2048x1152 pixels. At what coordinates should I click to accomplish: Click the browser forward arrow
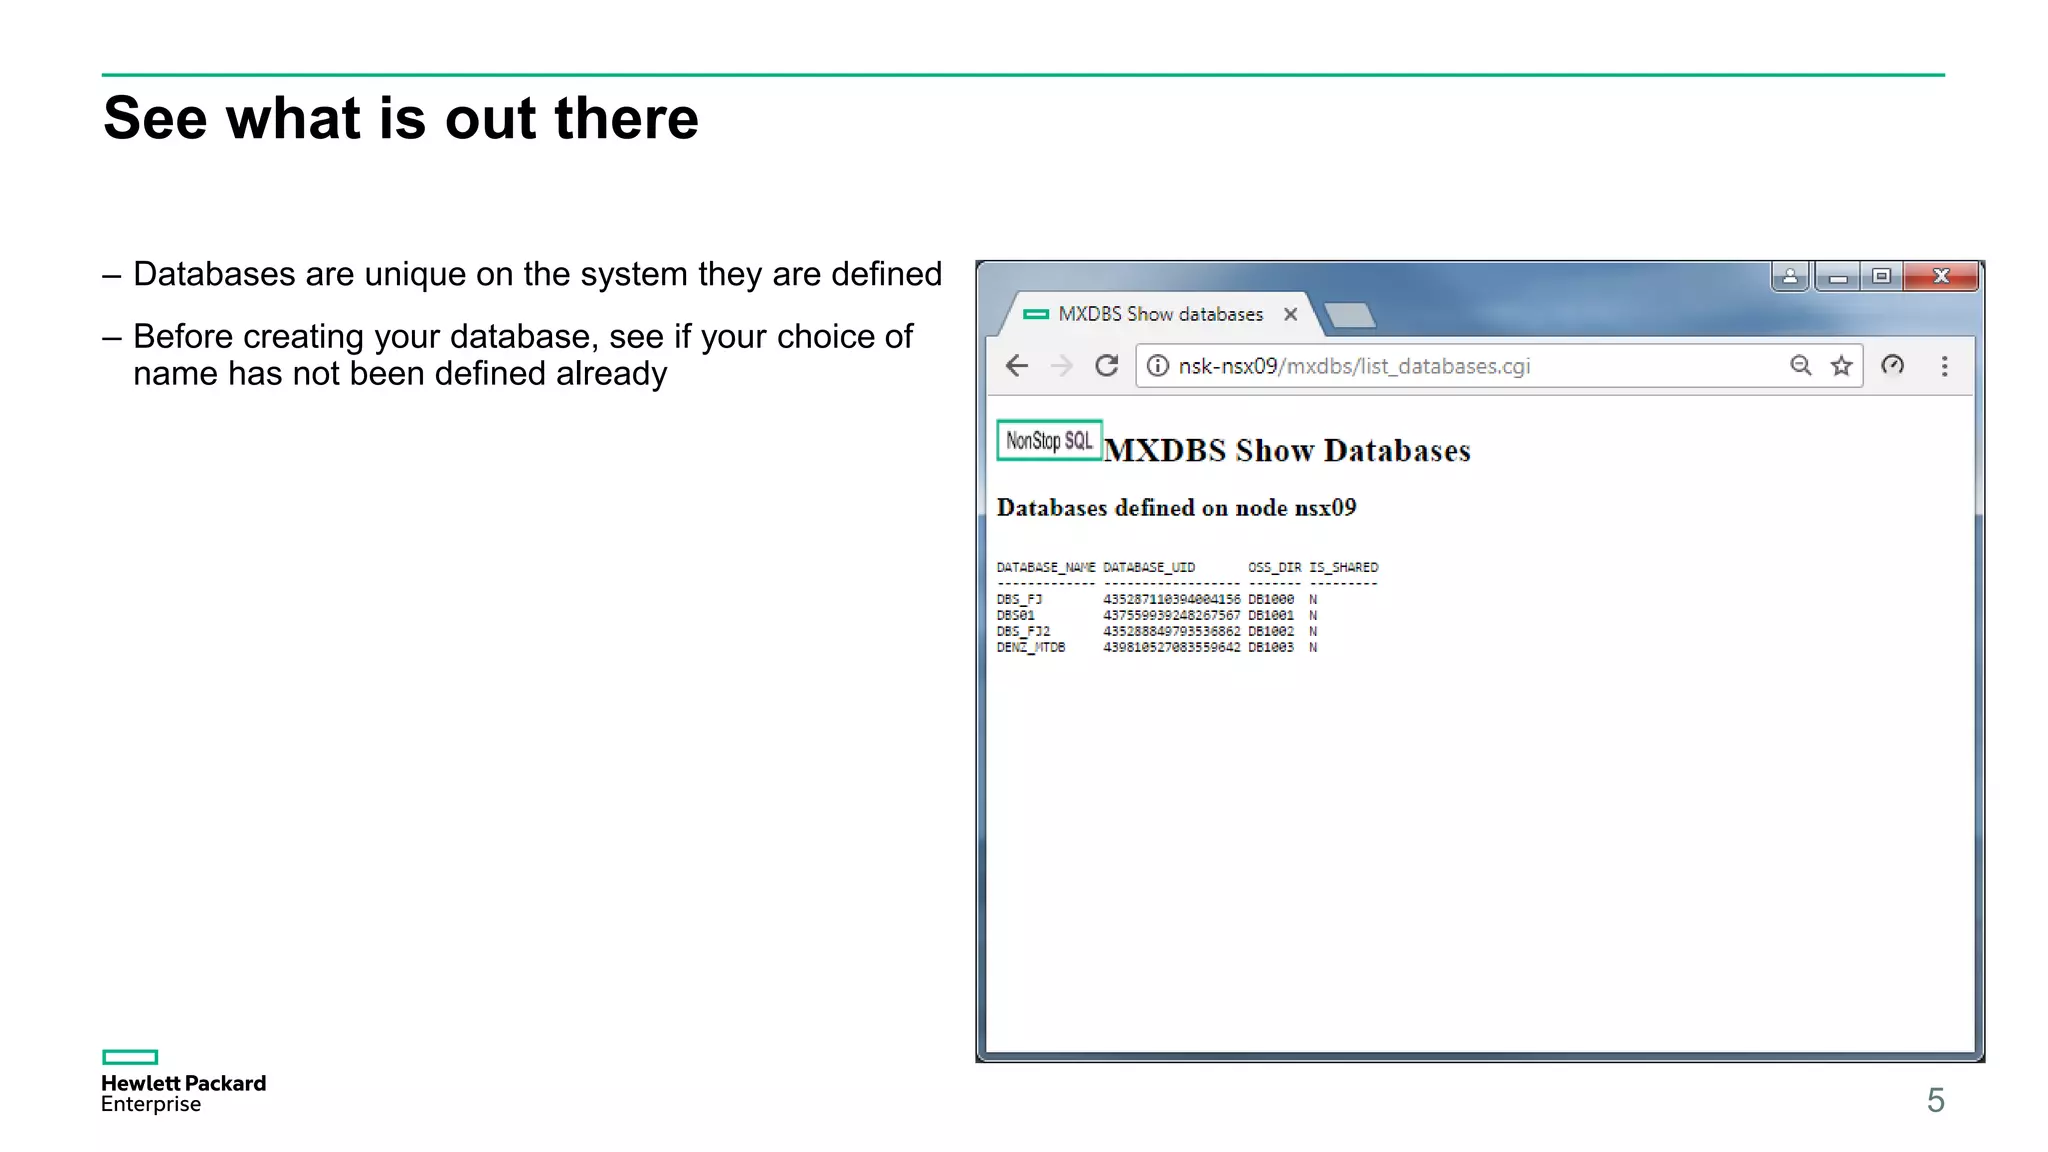[x=1062, y=366]
